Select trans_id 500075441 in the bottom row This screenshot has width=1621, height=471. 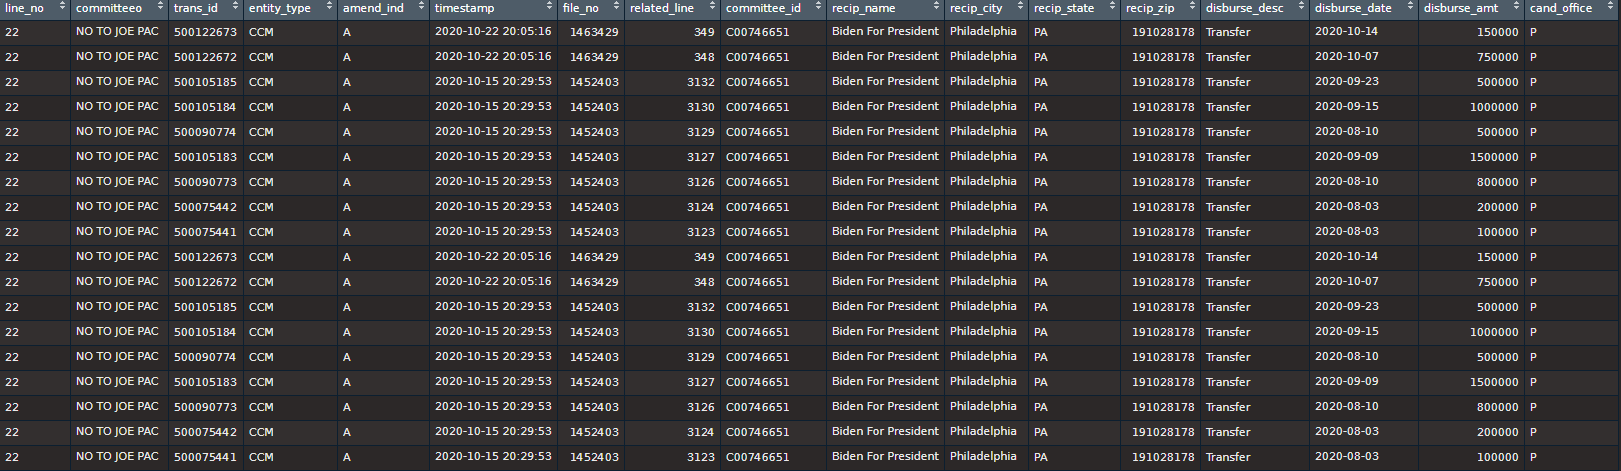(x=205, y=457)
